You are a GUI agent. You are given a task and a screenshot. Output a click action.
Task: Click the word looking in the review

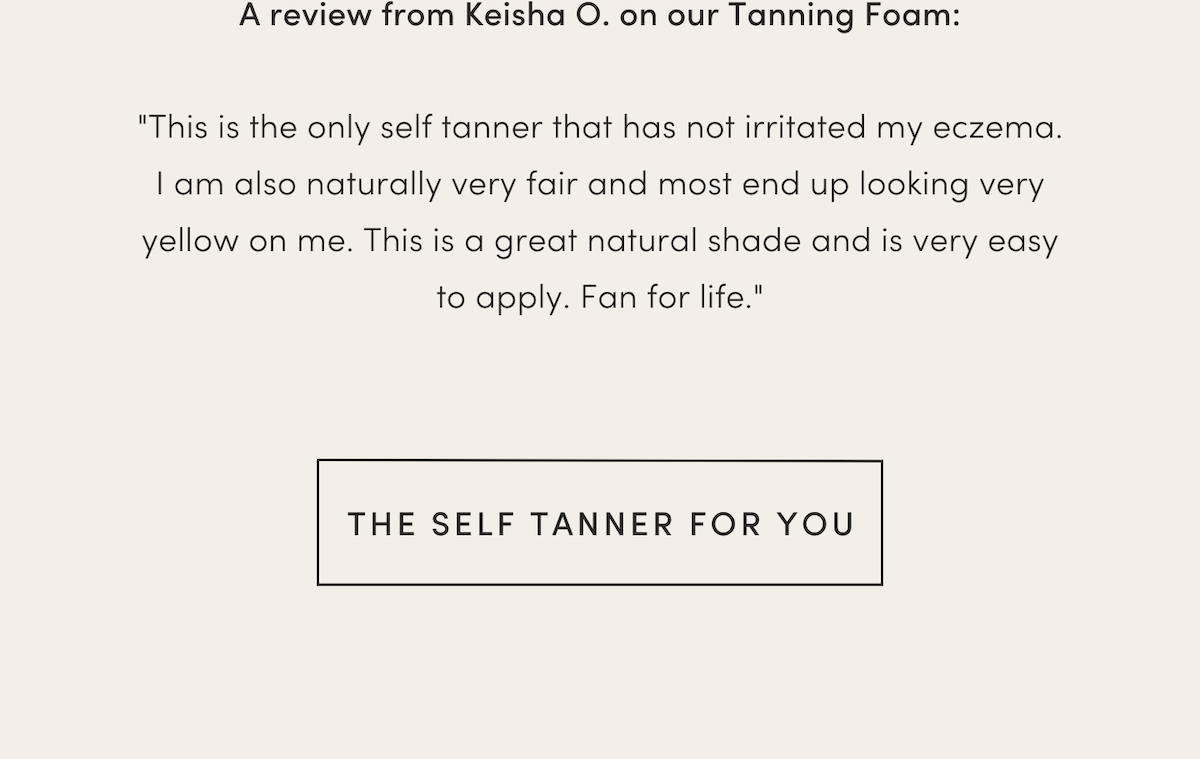pos(914,187)
